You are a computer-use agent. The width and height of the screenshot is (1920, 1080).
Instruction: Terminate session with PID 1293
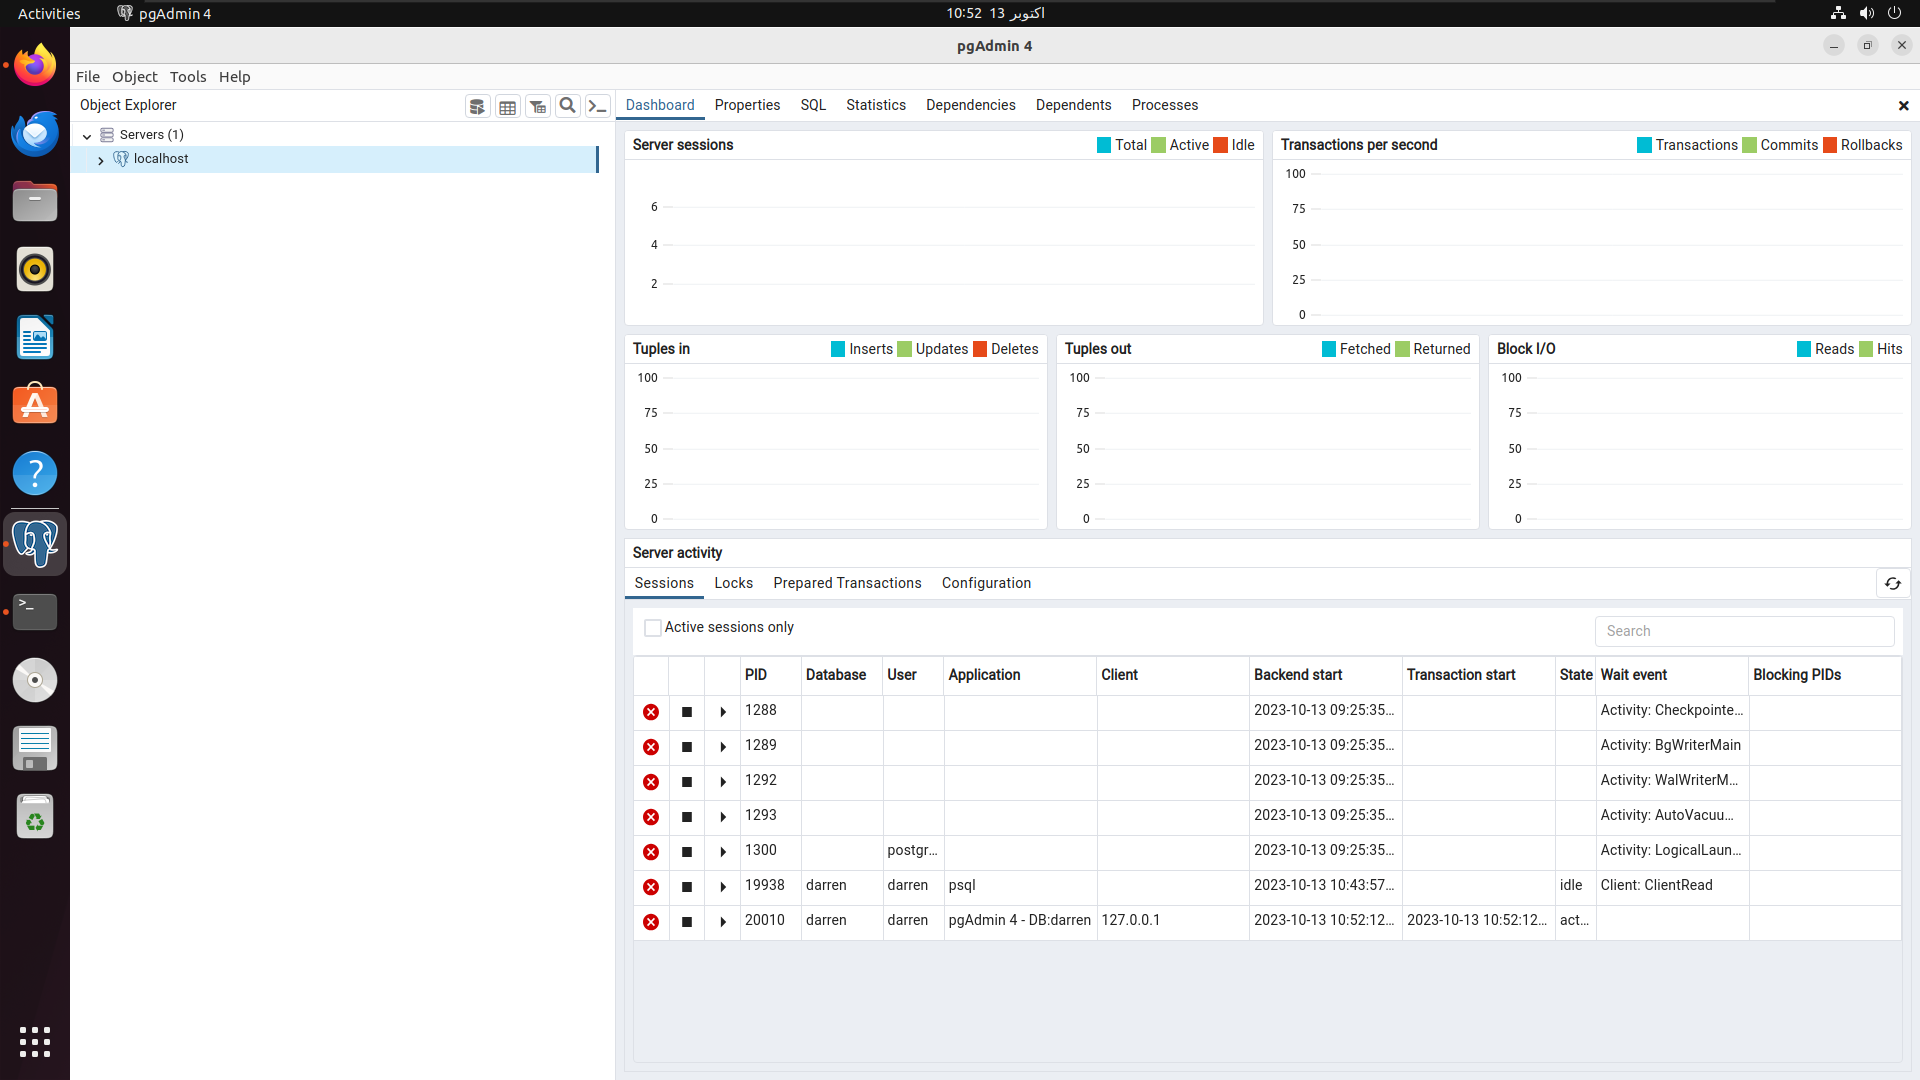pos(651,817)
